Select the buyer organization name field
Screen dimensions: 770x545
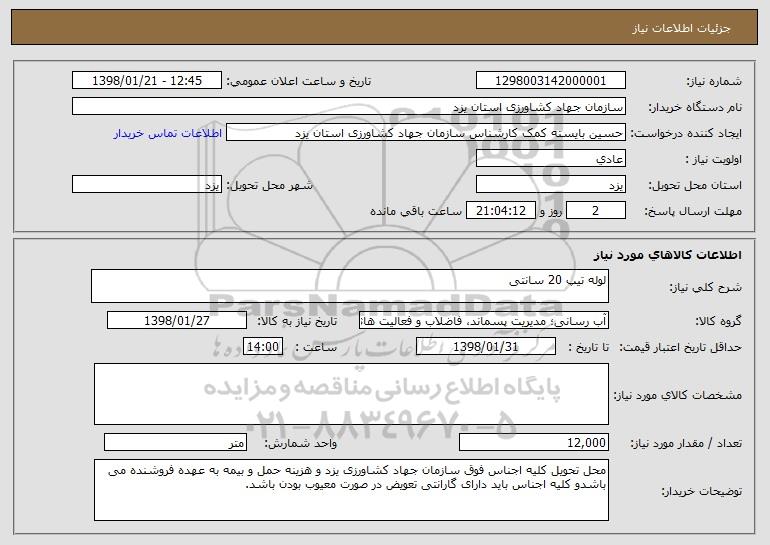point(349,107)
